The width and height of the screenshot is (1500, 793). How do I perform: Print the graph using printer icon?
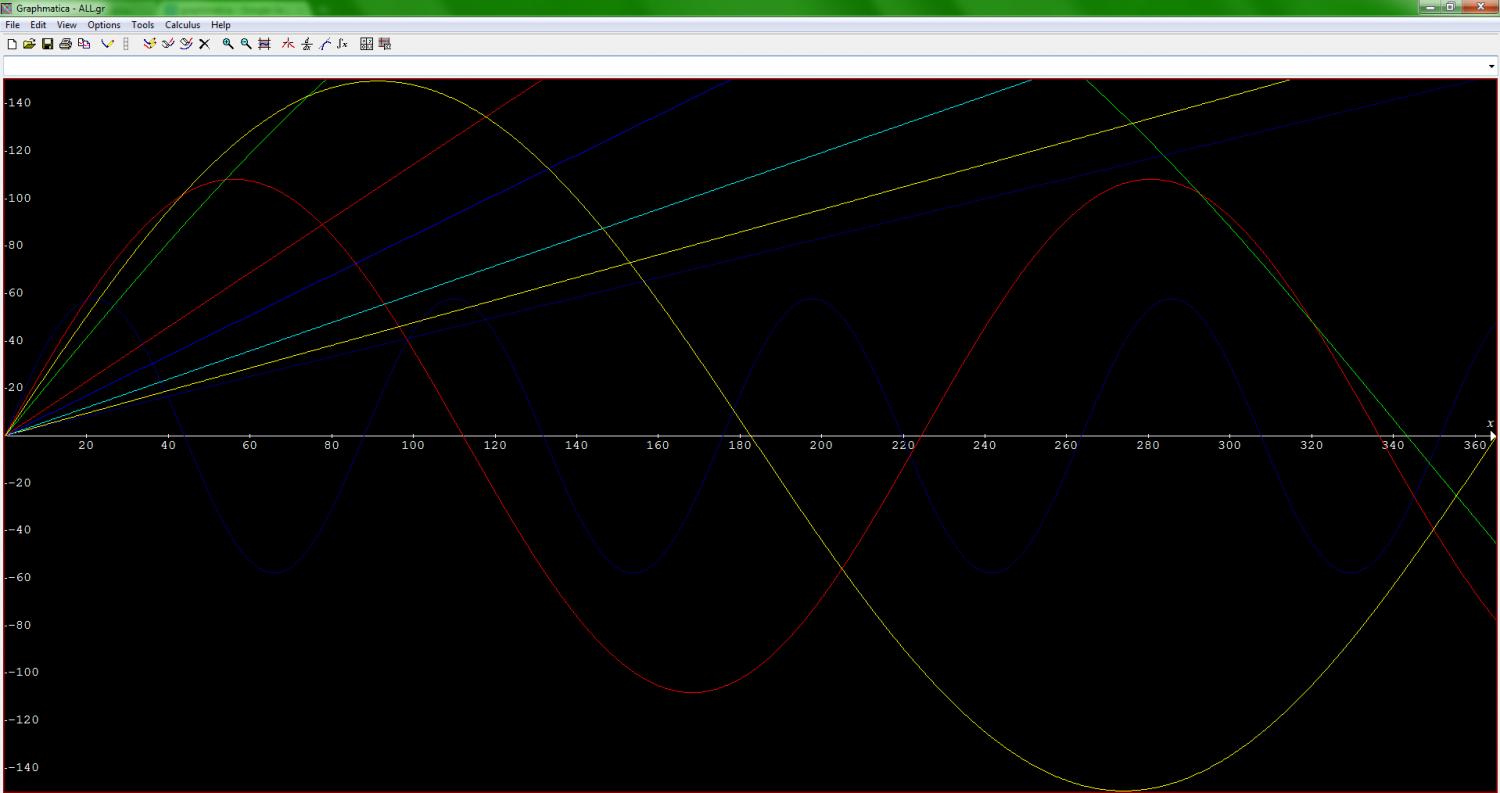click(x=65, y=44)
